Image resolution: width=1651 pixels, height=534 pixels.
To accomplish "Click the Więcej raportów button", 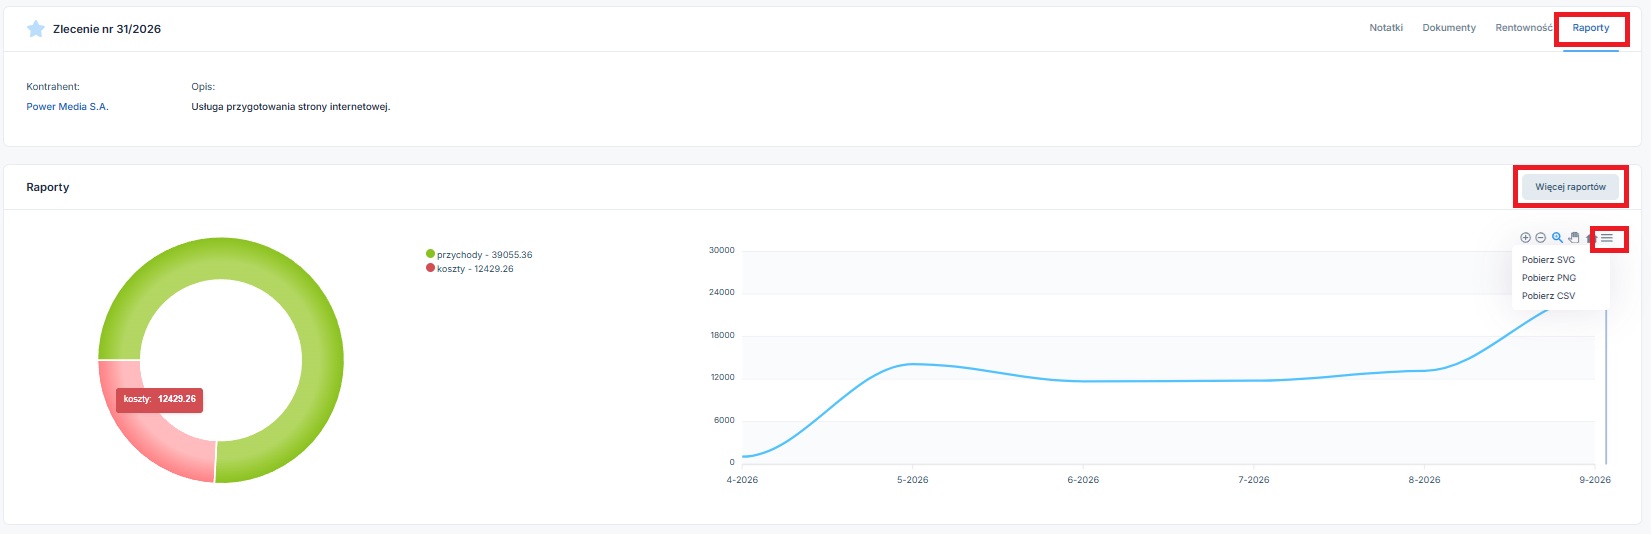I will click(x=1570, y=187).
